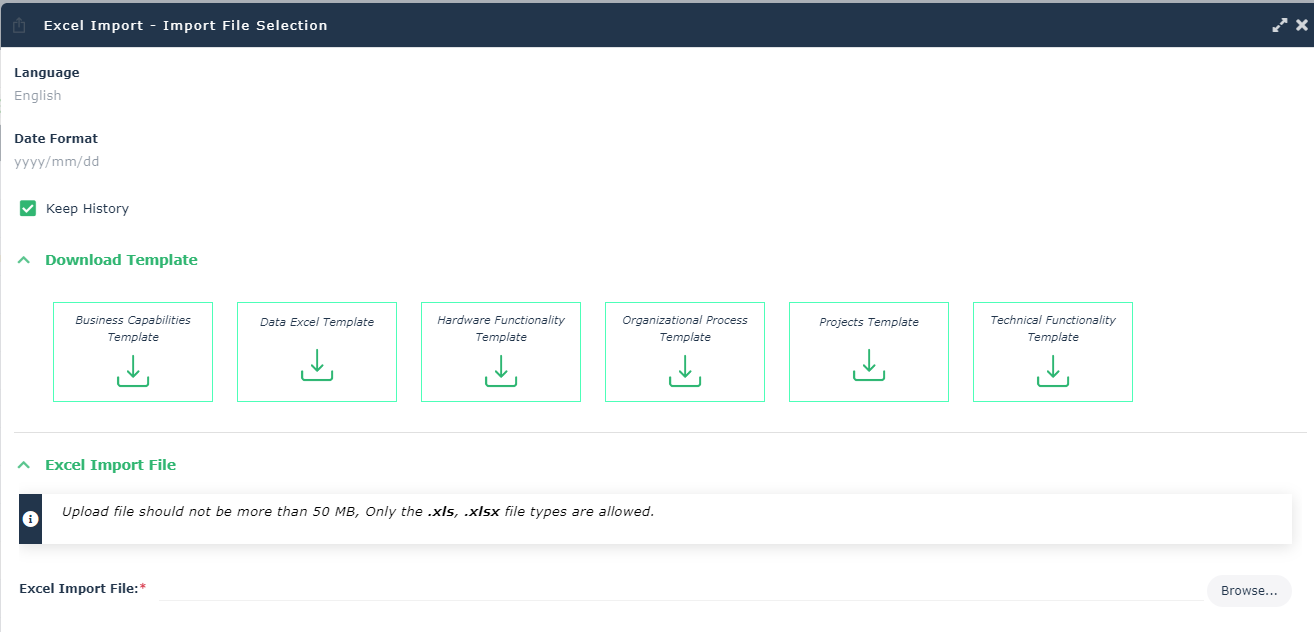Click the Organizational Process Template download arrow
1314x632 pixels.
tap(685, 370)
